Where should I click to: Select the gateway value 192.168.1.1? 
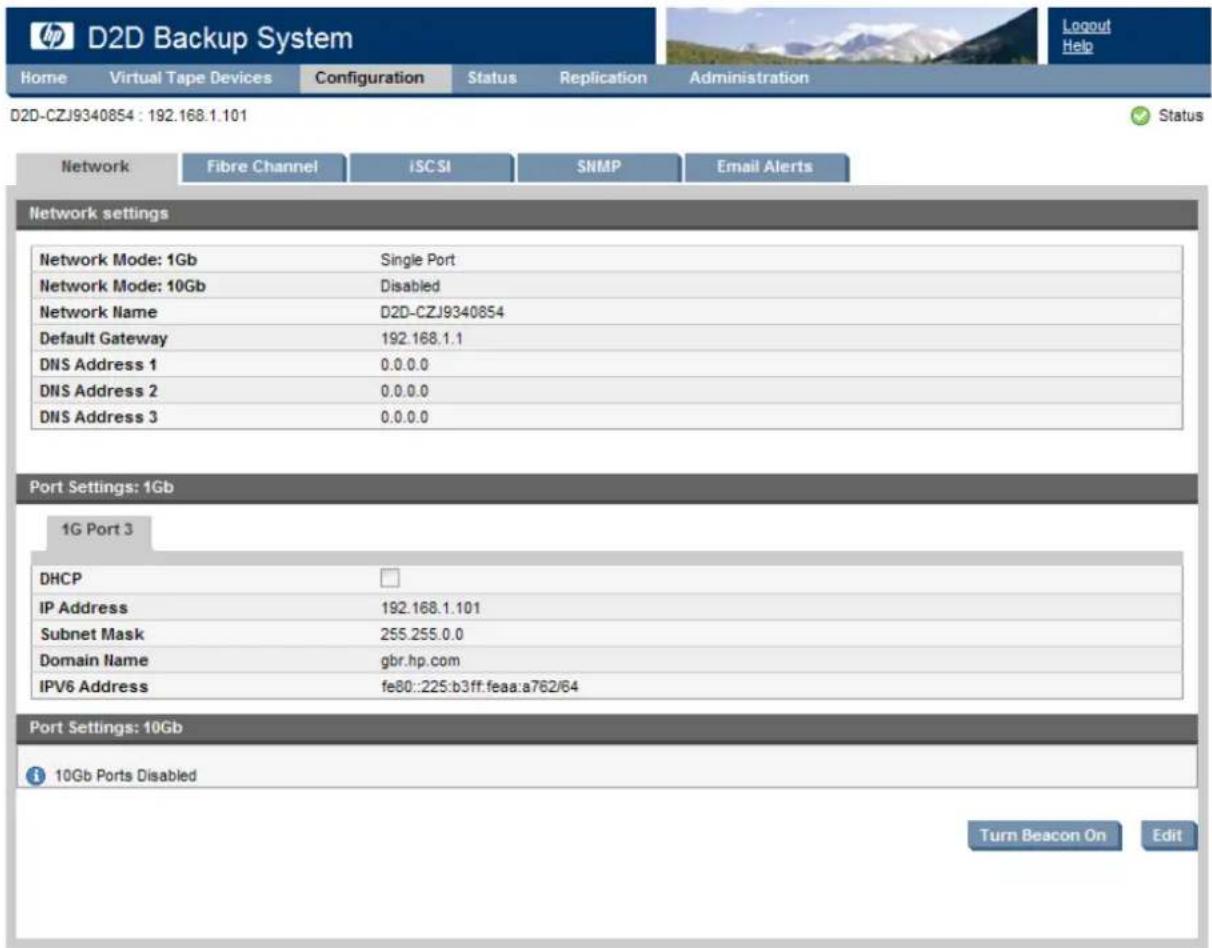[x=422, y=338]
